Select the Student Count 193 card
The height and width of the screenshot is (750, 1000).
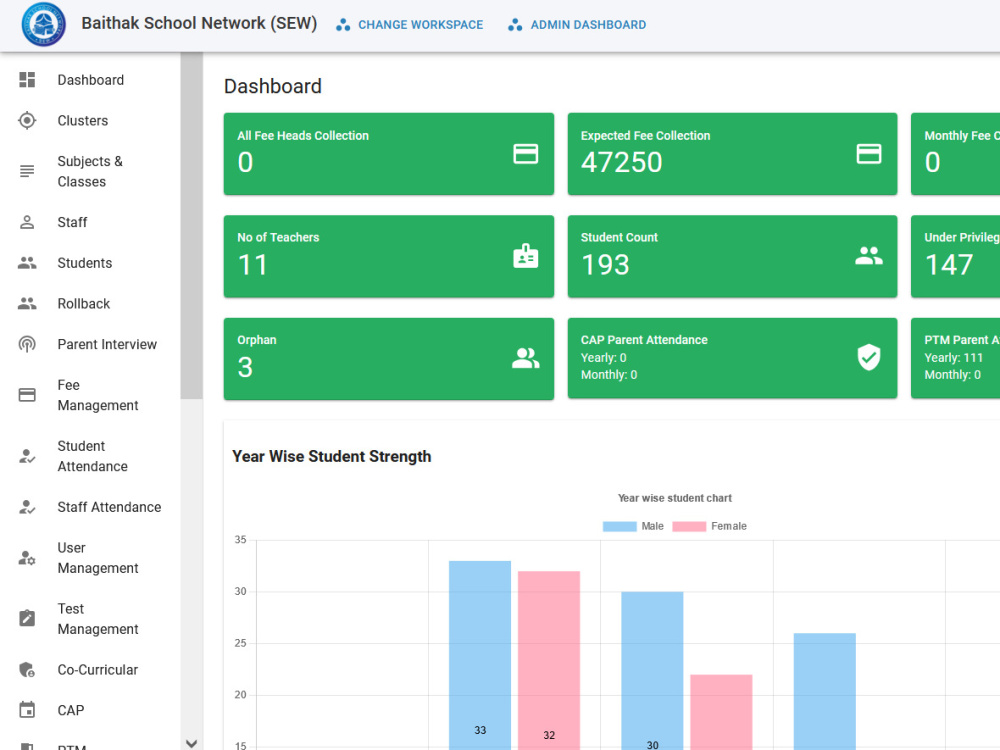pyautogui.click(x=732, y=256)
